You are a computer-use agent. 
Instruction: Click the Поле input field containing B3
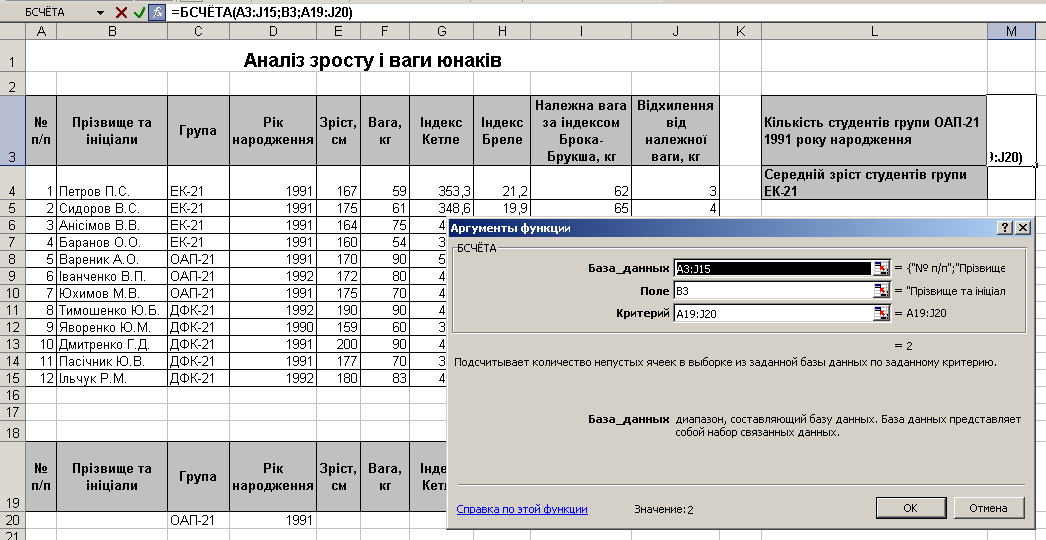click(x=773, y=291)
